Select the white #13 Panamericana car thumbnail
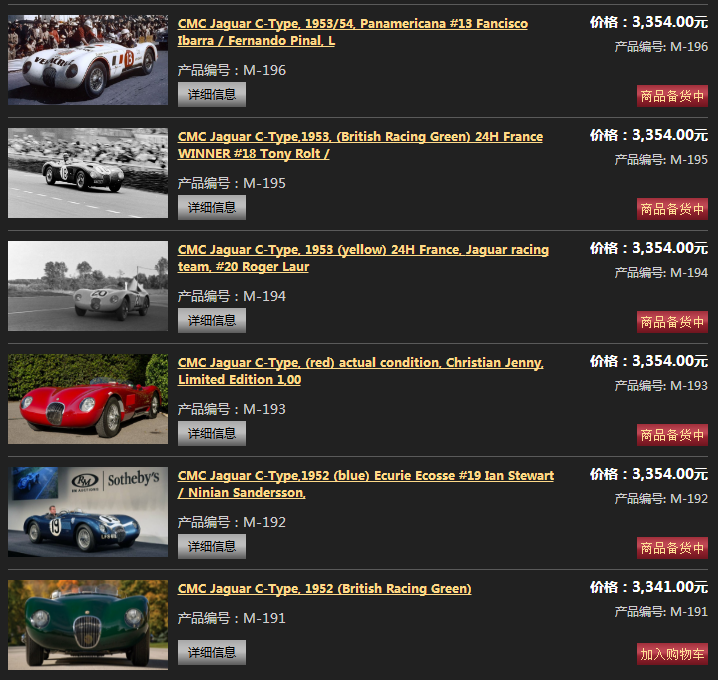This screenshot has width=718, height=680. (x=88, y=60)
